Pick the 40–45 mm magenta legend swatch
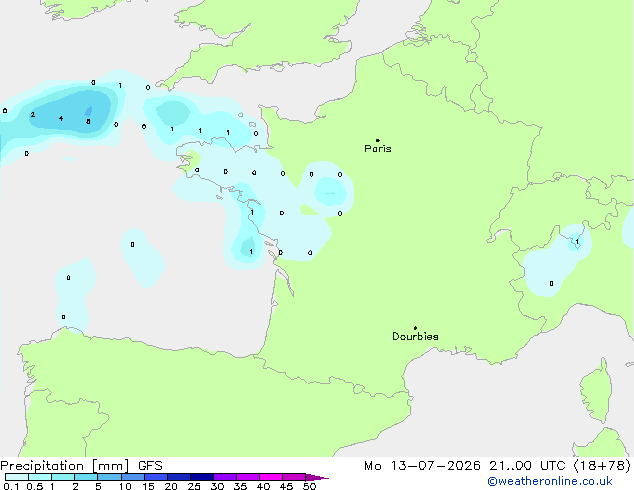Screen dimensions: 634x490 (271, 477)
